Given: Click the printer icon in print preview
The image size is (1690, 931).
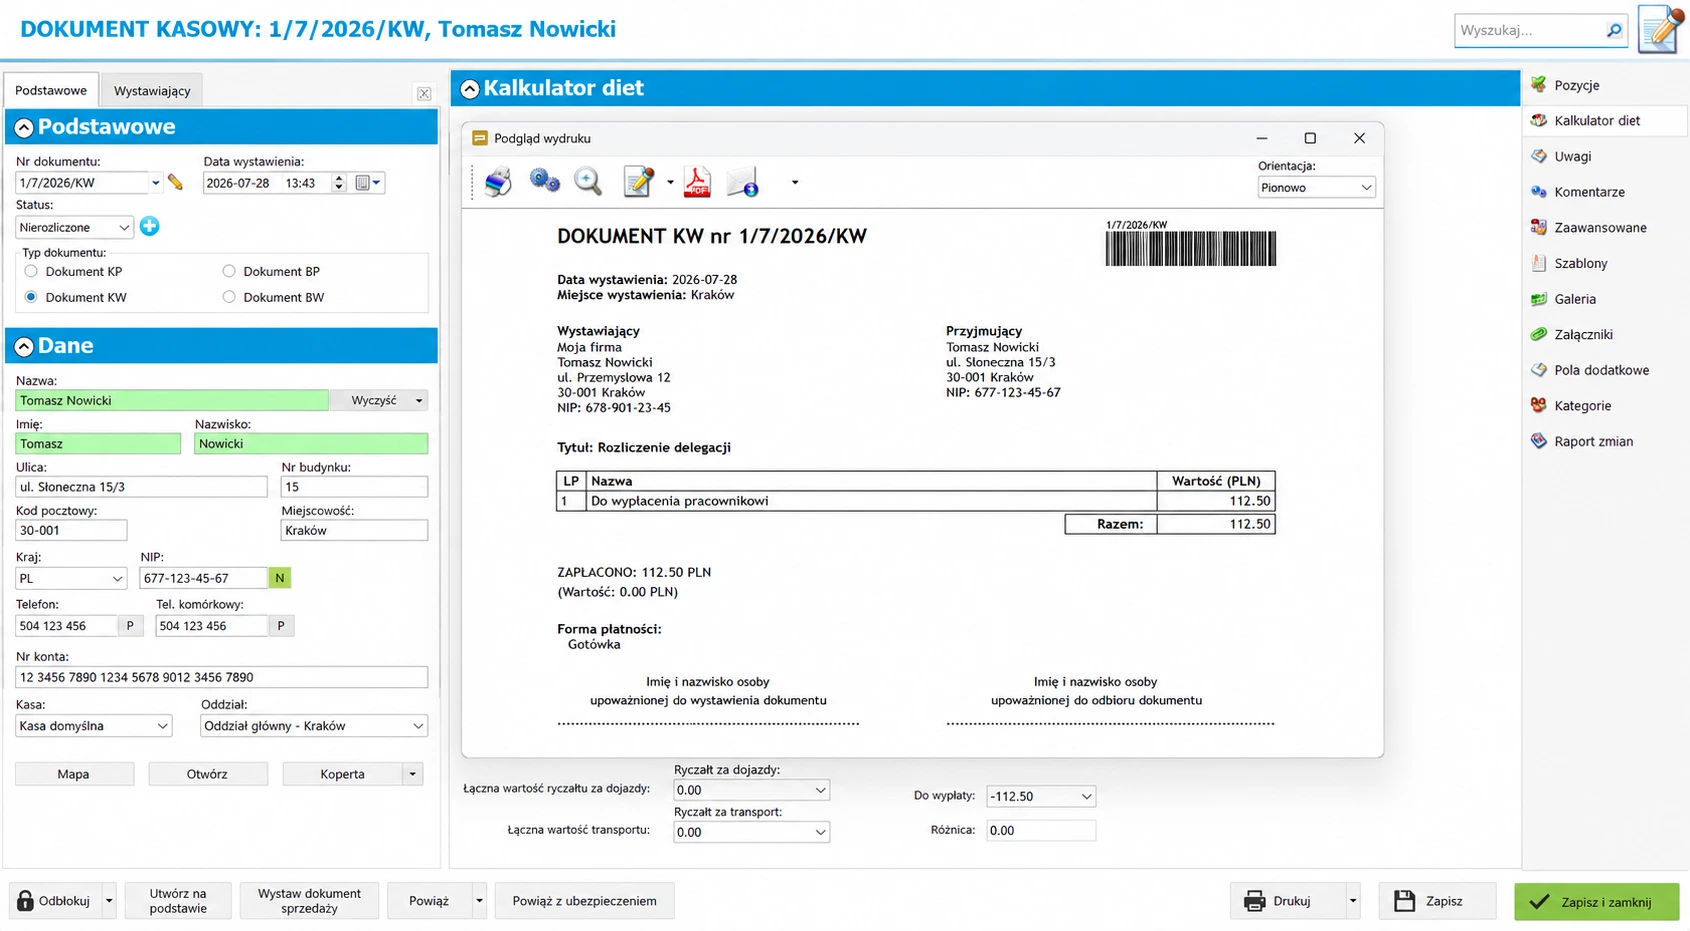Looking at the screenshot, I should pos(498,182).
